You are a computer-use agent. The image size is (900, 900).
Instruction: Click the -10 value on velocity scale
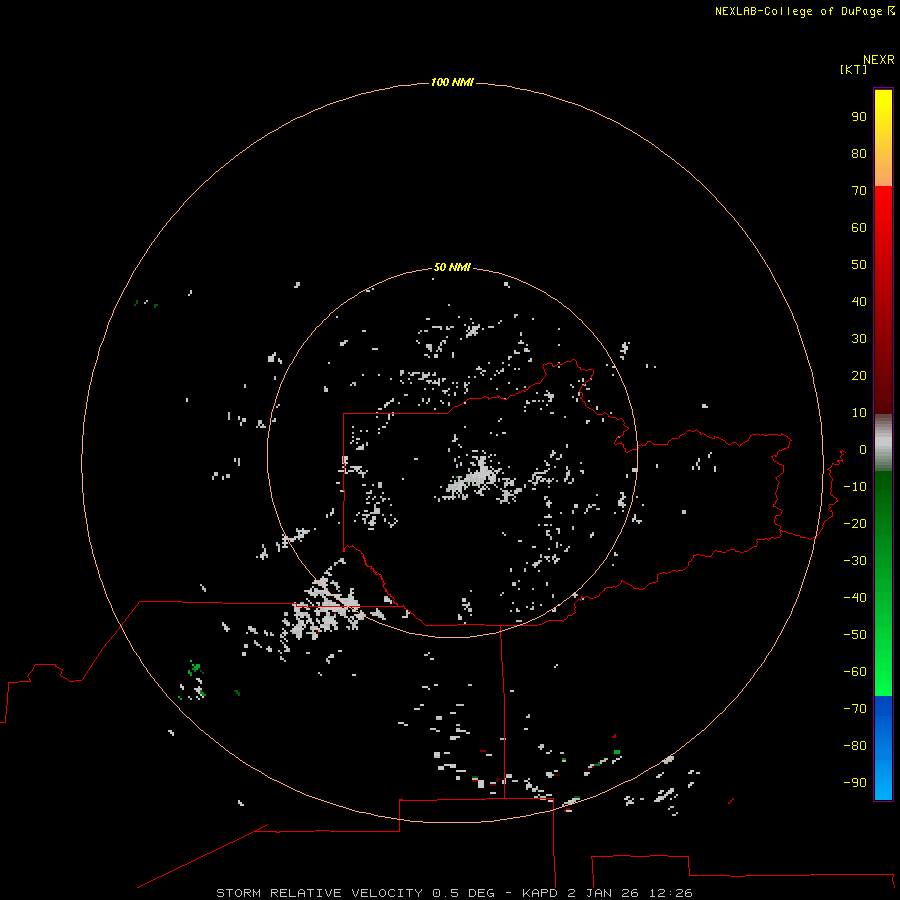(855, 487)
